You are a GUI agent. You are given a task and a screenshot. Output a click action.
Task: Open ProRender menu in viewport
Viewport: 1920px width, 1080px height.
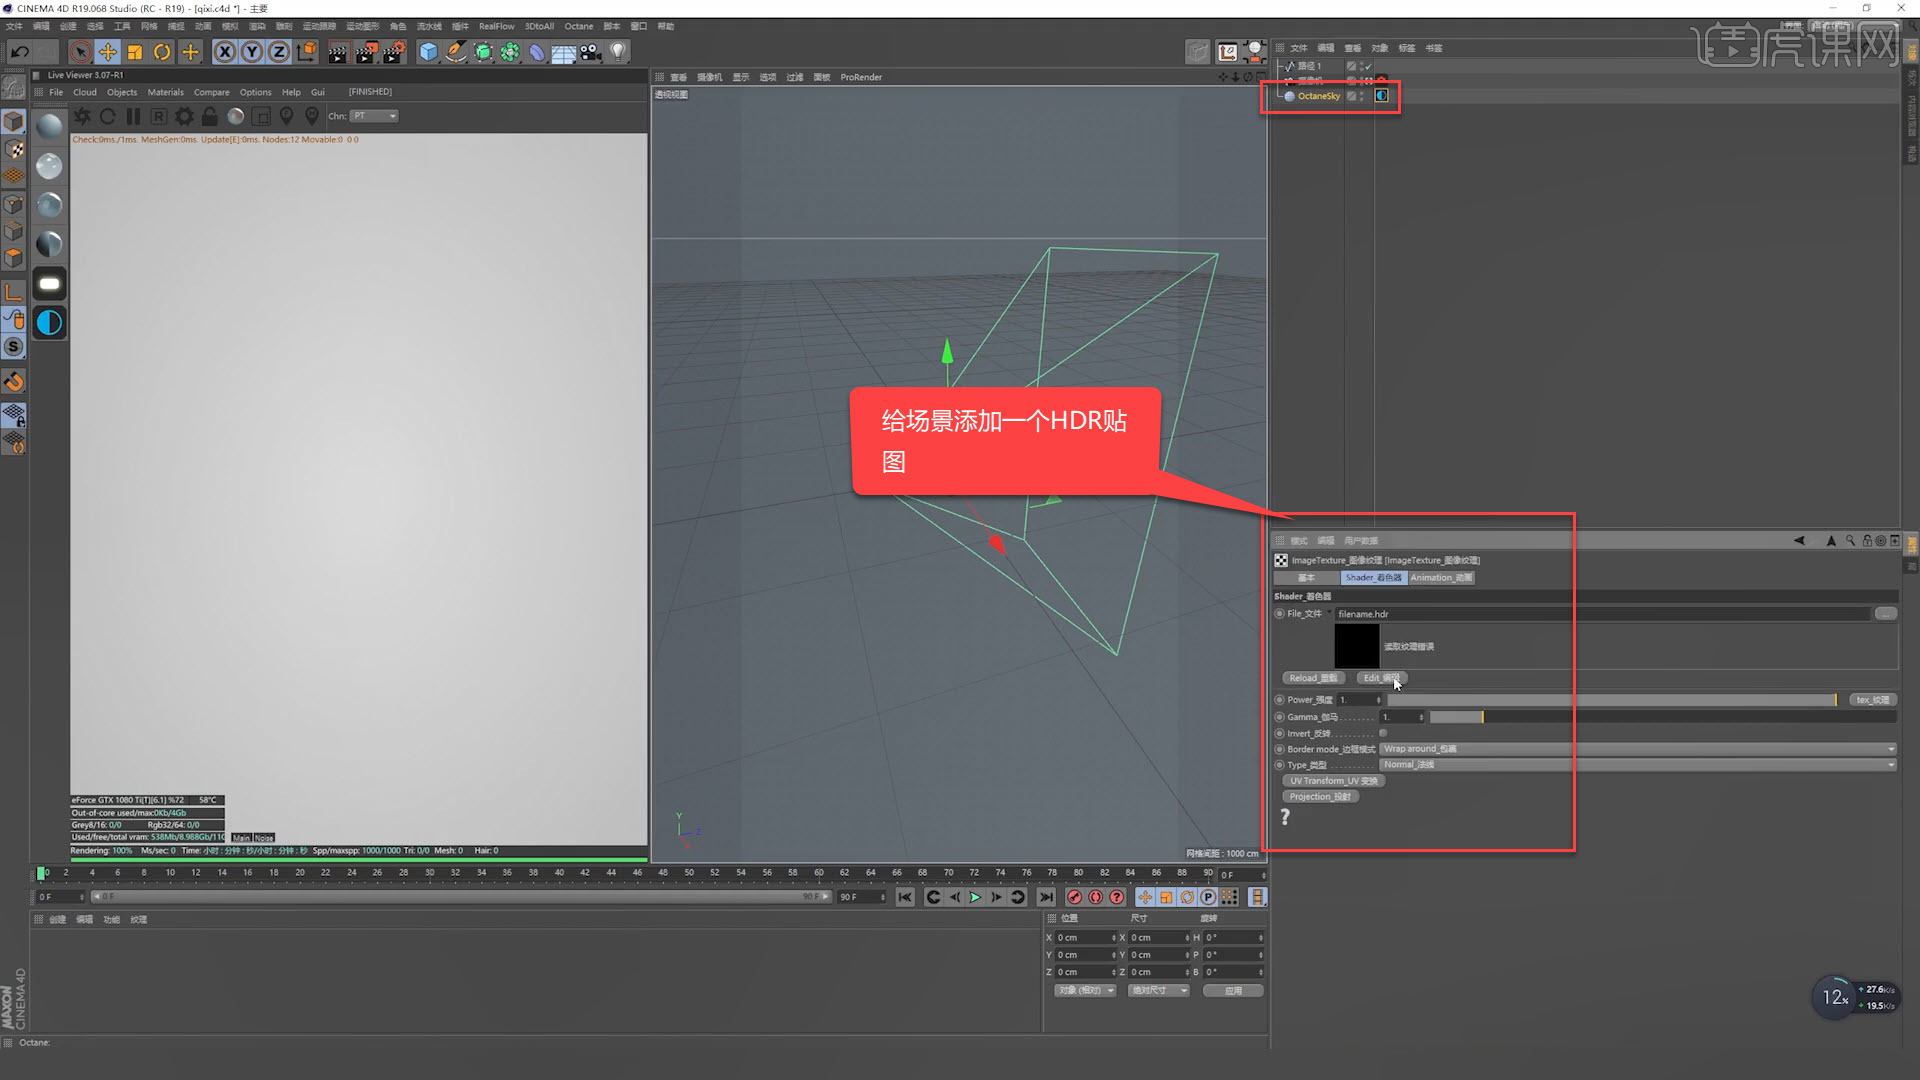(861, 77)
